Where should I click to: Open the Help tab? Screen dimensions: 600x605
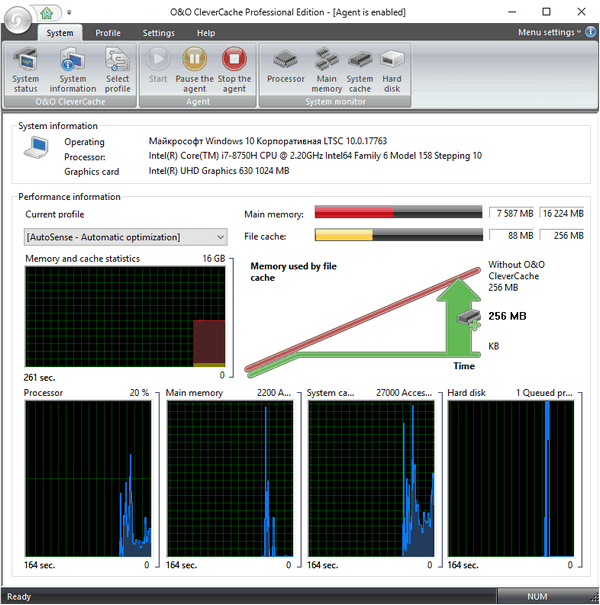pos(206,33)
